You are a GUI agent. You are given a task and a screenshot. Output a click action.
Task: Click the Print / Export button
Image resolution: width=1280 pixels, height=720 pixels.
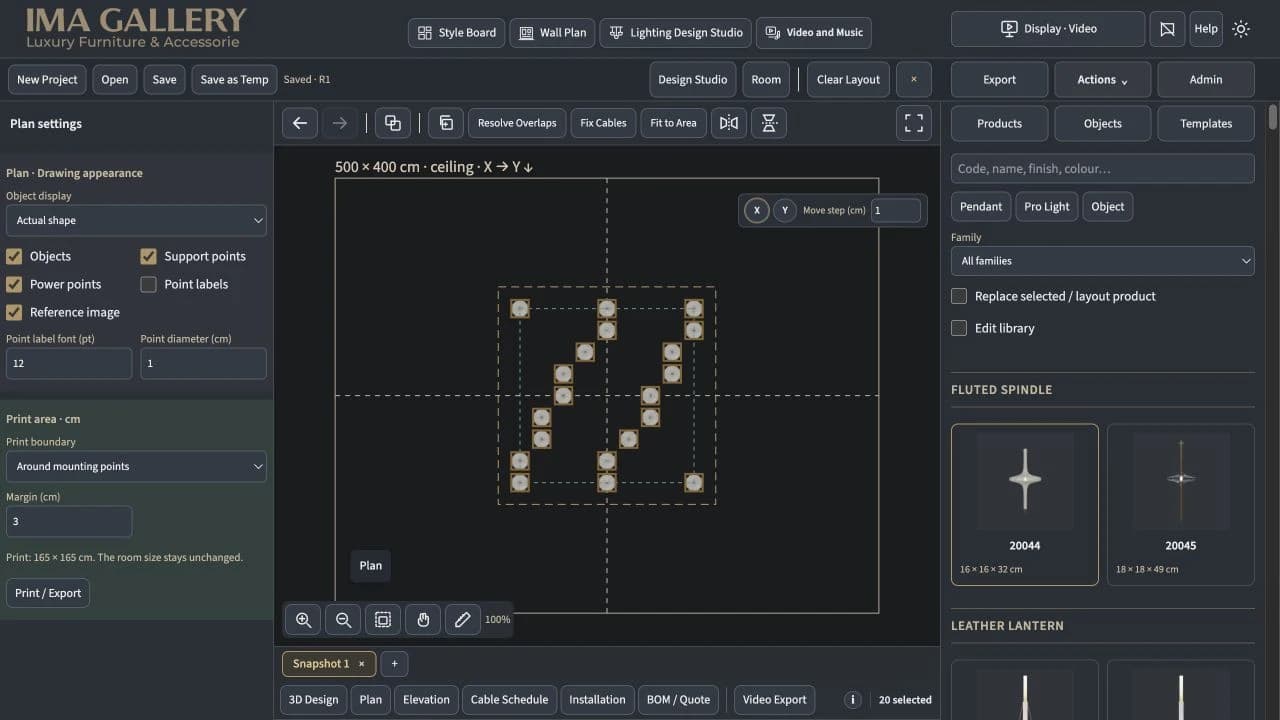[x=48, y=593]
